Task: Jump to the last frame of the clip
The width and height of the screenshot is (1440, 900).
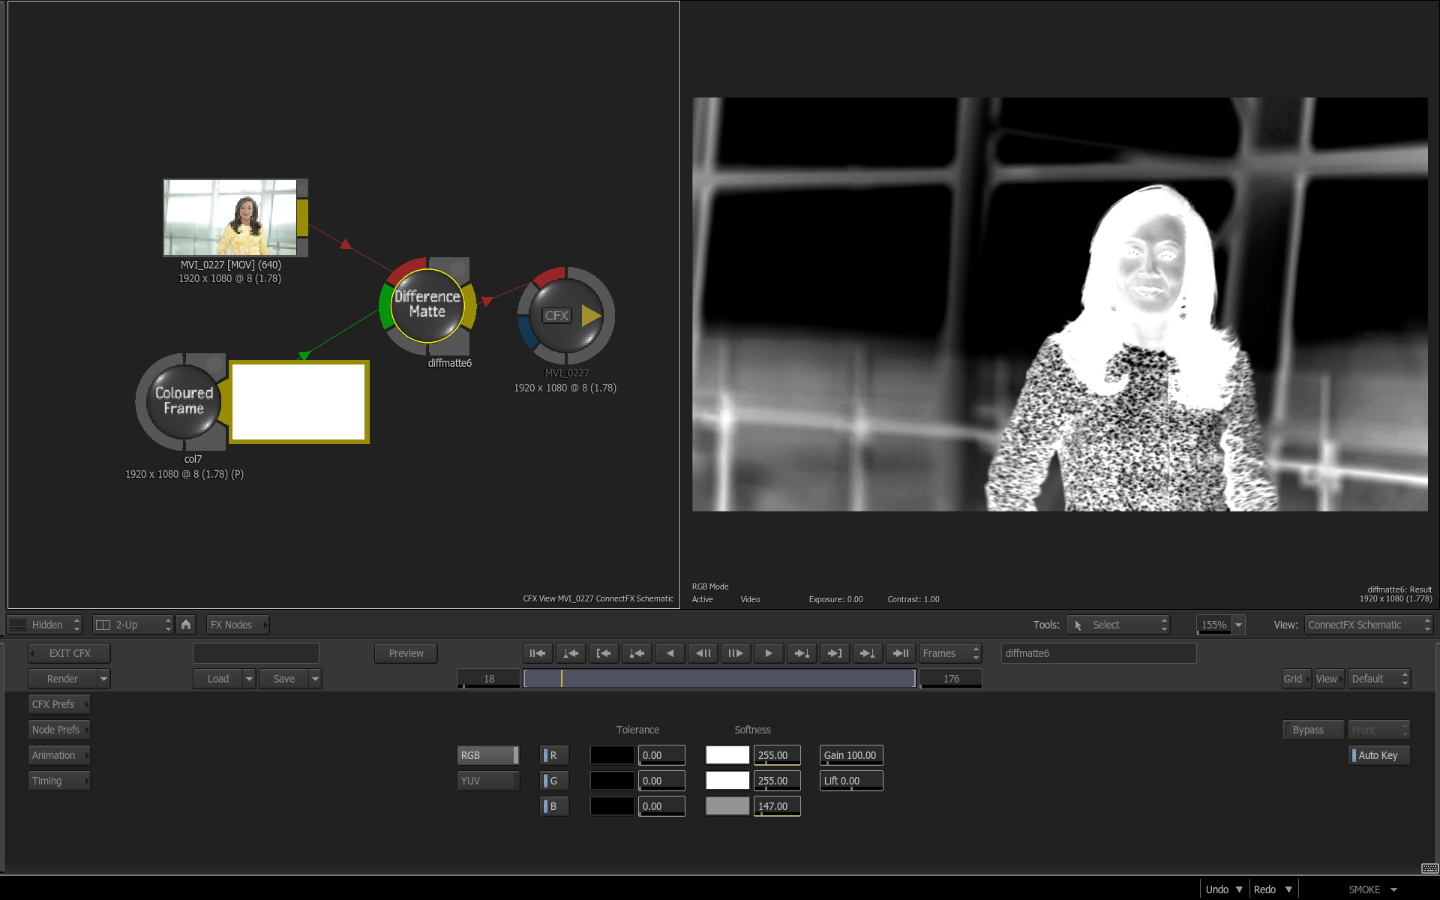Action: pyautogui.click(x=900, y=653)
